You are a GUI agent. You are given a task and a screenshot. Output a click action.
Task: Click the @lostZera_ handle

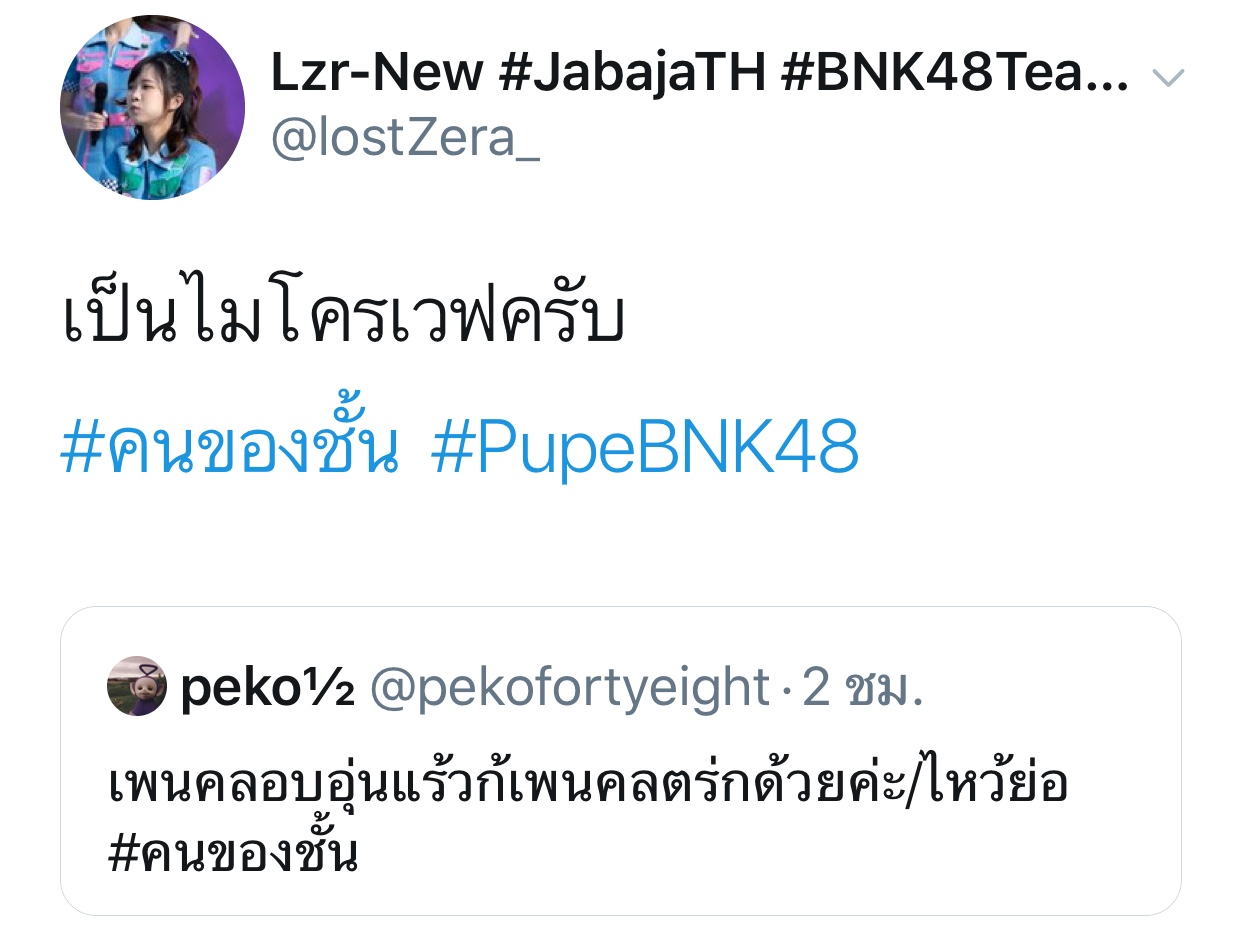(x=405, y=139)
